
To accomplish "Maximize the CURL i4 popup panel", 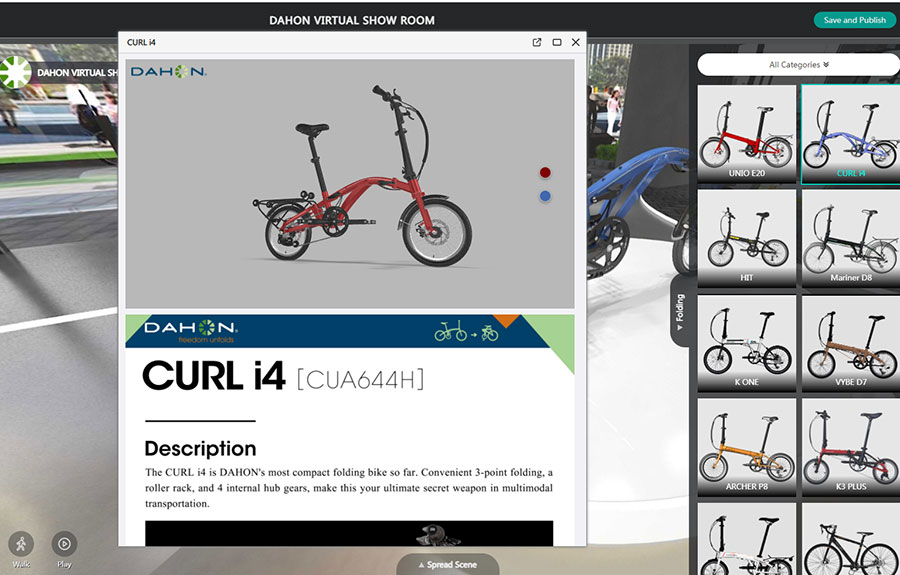I will (557, 43).
